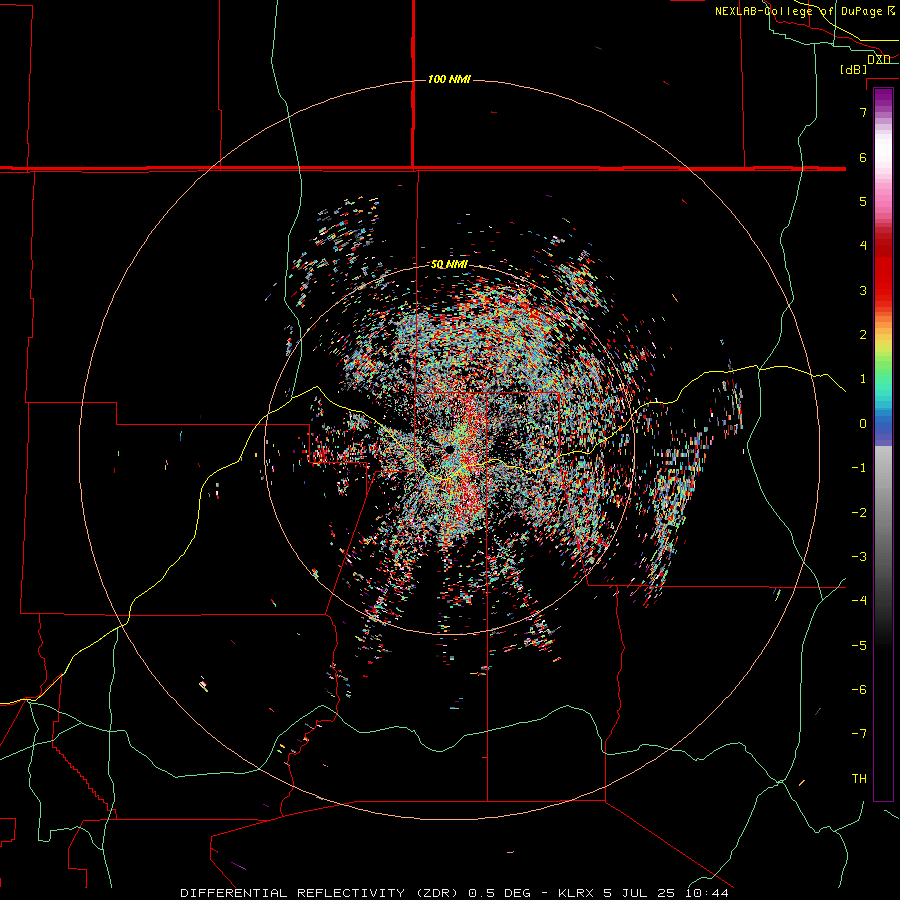Click the "-5" value on the ZDR scale
900x900 pixels.
coord(859,646)
